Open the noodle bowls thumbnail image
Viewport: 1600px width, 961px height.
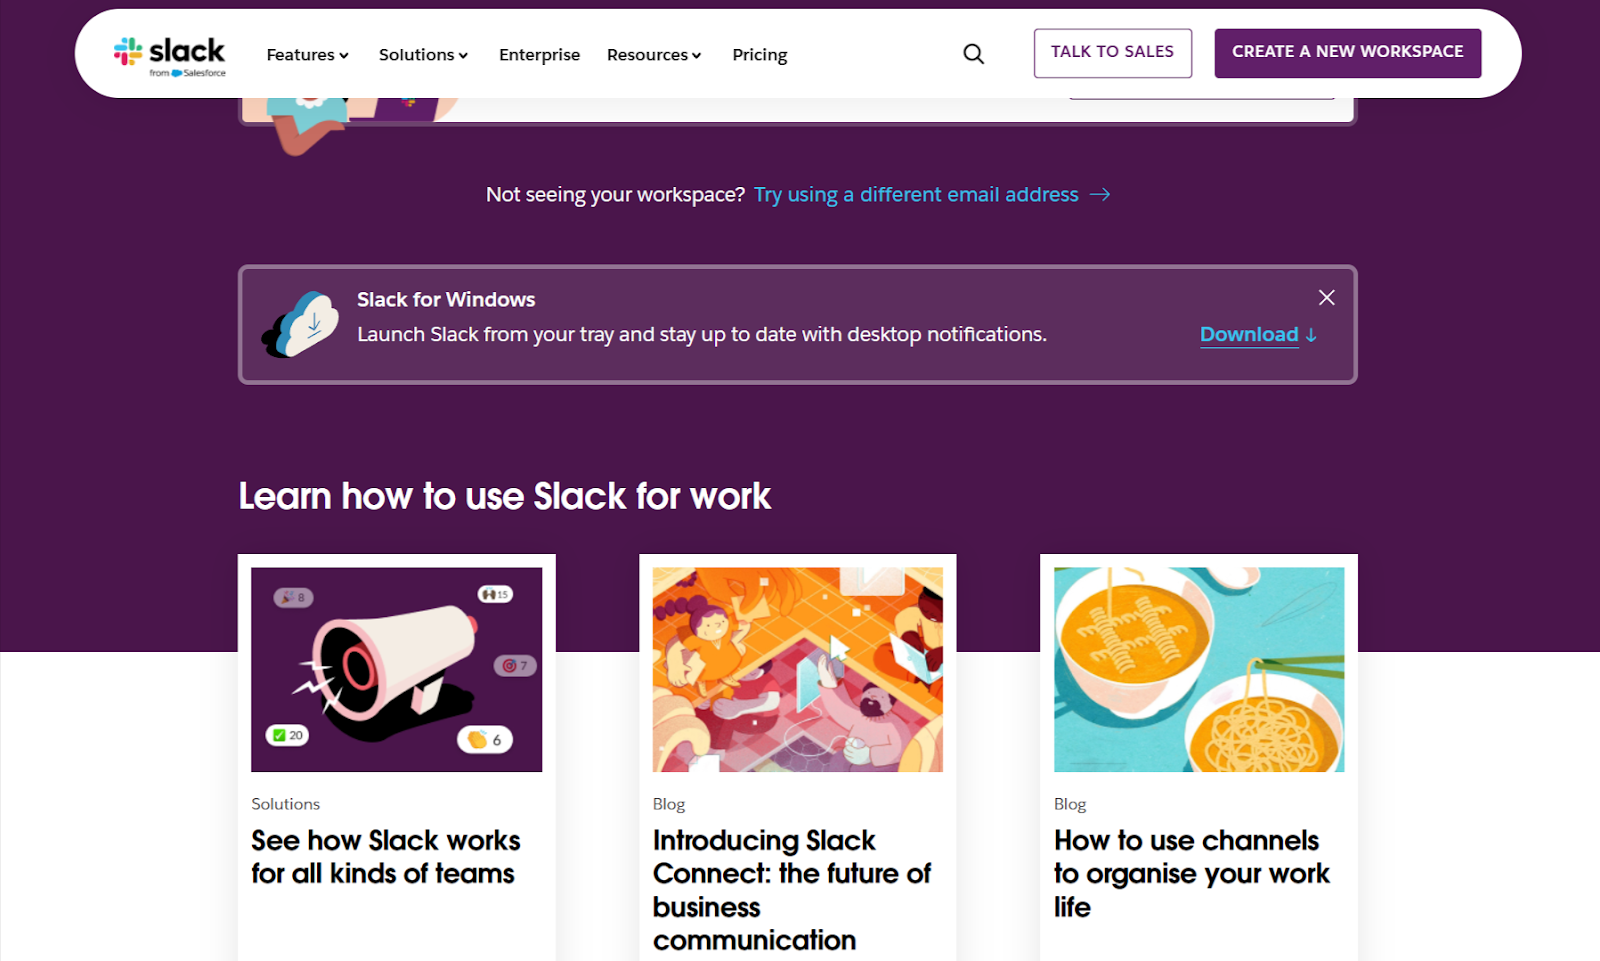pyautogui.click(x=1199, y=669)
